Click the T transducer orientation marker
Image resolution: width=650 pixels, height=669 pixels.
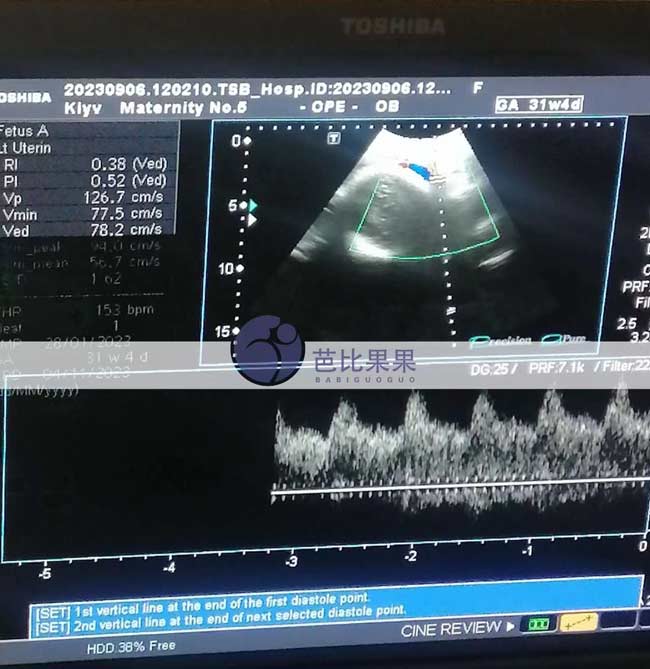tap(334, 138)
